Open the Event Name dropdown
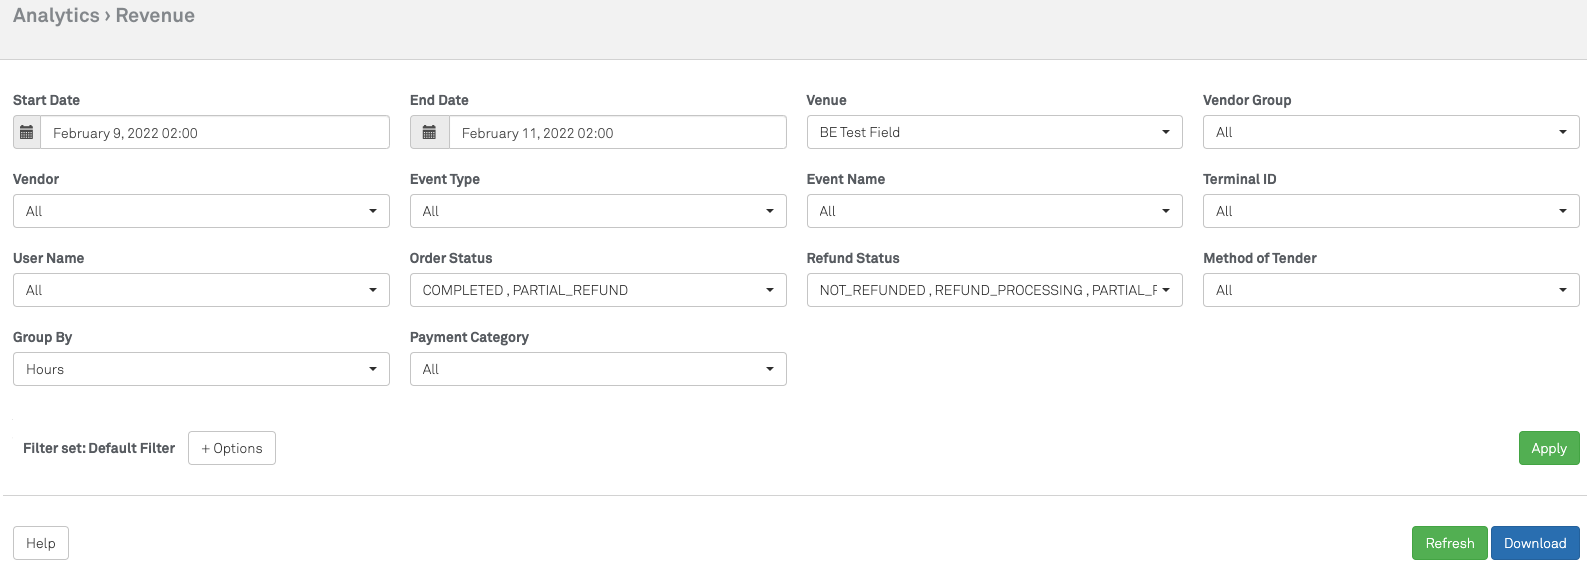1587x576 pixels. coord(994,211)
